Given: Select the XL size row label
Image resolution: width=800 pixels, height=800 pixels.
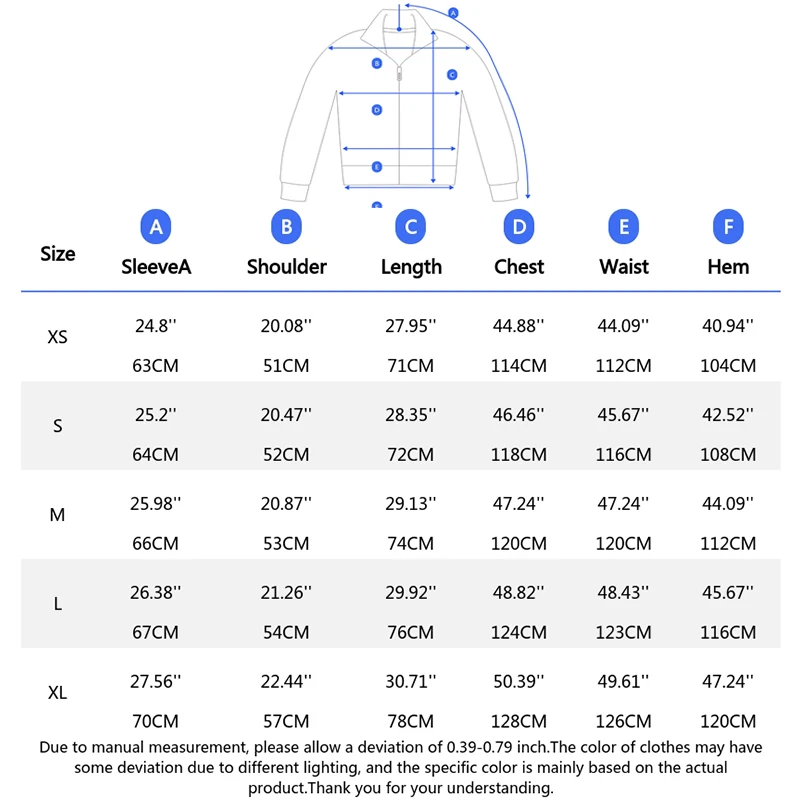Looking at the screenshot, I should point(57,692).
